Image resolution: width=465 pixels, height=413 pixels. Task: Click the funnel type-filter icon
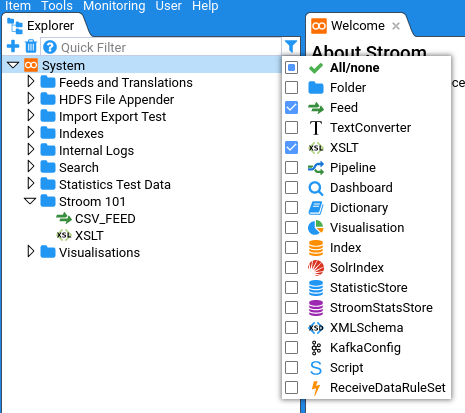291,46
